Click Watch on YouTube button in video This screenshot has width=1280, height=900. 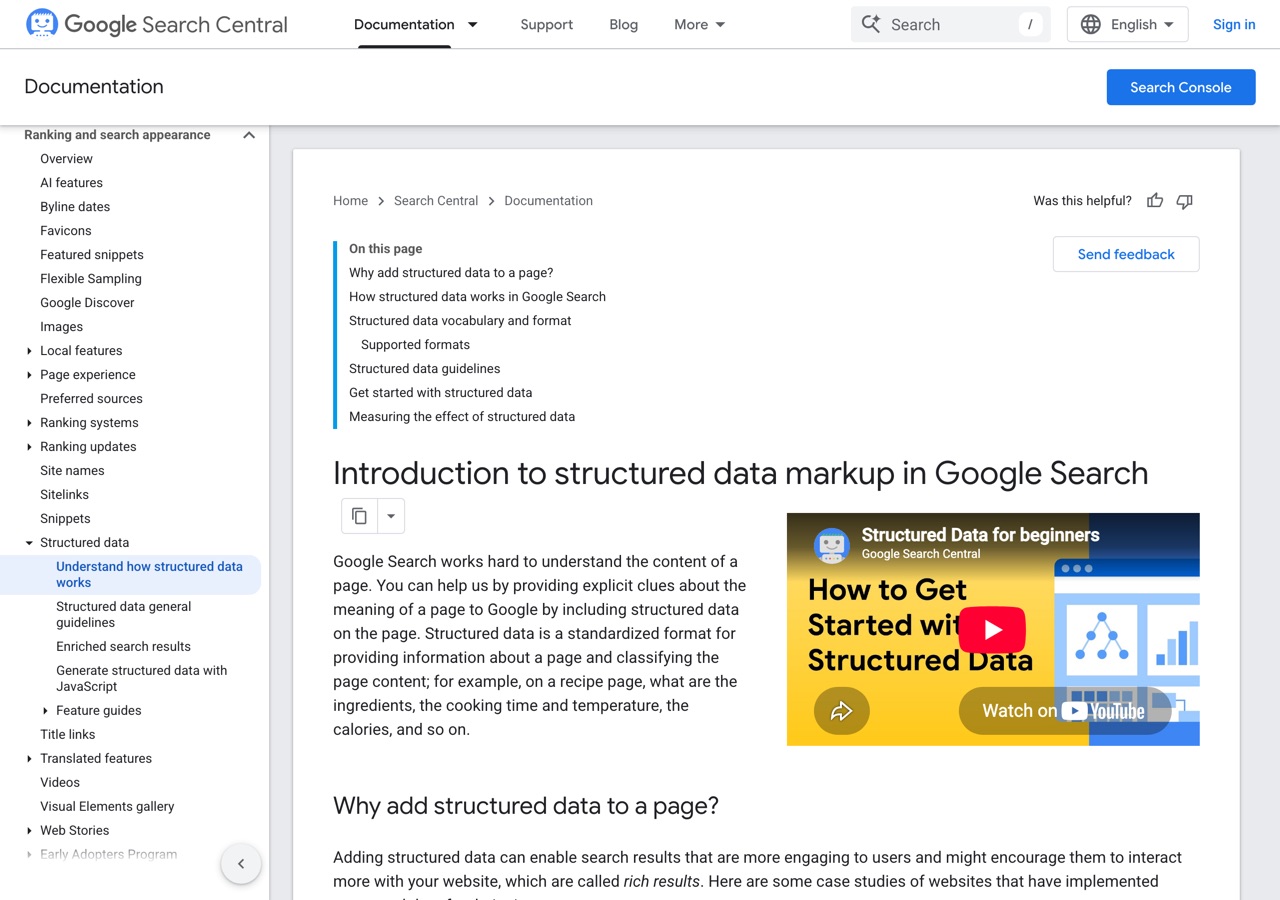coord(1064,711)
